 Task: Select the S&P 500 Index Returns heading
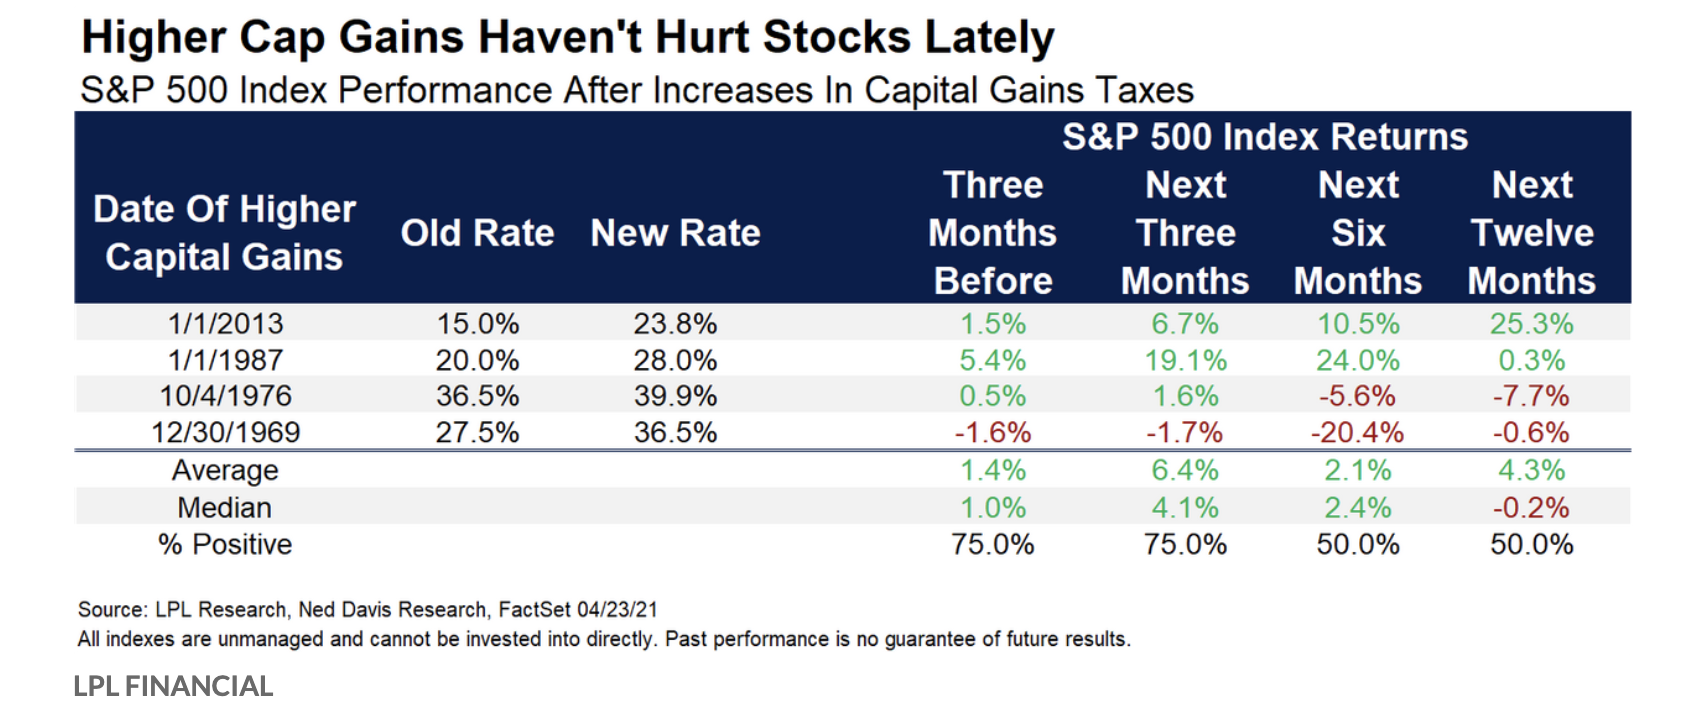click(1264, 137)
